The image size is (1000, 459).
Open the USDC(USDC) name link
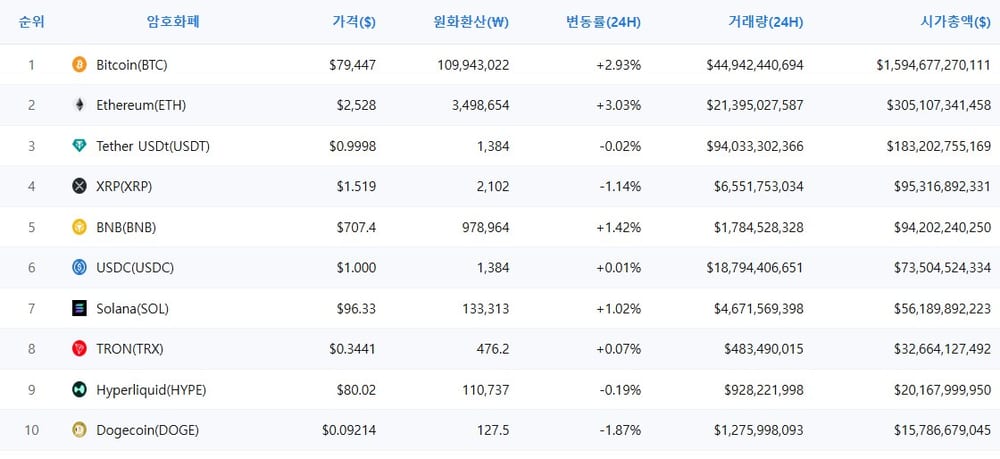(135, 268)
